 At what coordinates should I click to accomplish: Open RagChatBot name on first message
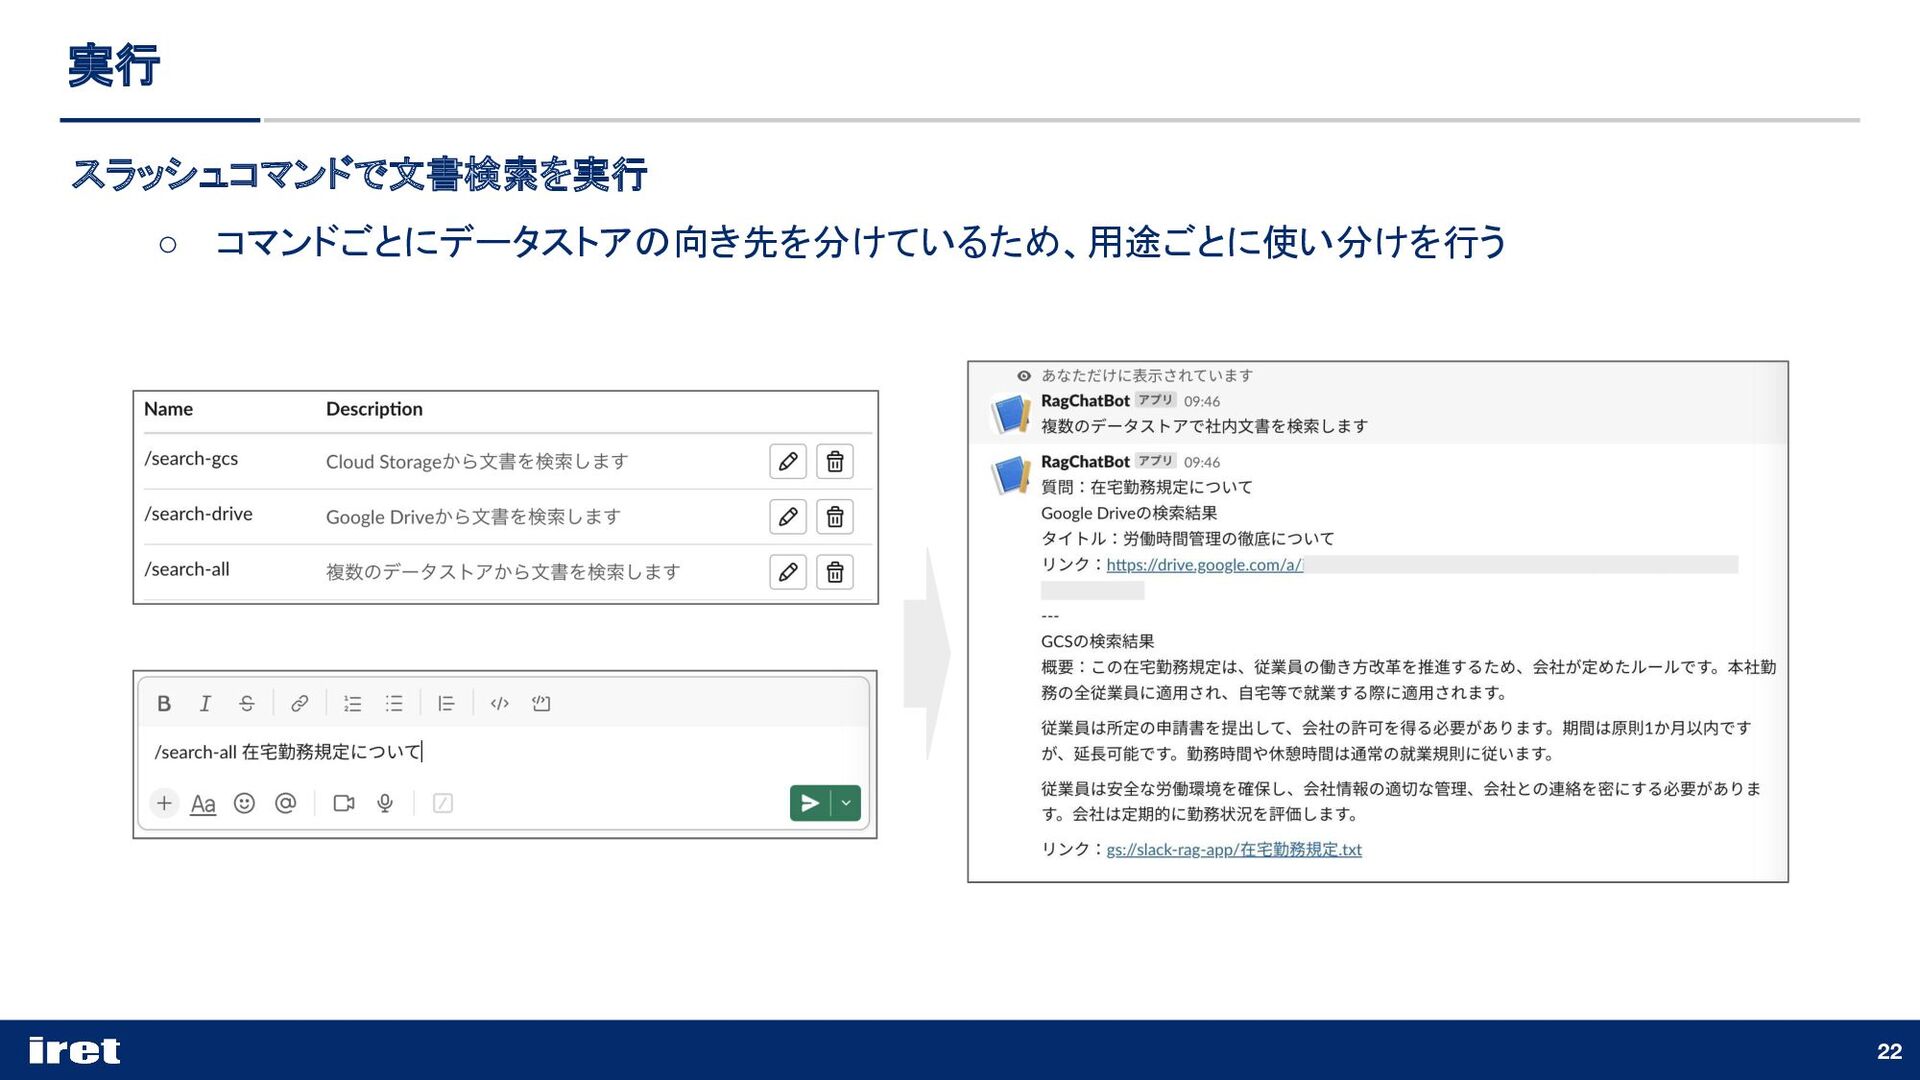[1085, 401]
